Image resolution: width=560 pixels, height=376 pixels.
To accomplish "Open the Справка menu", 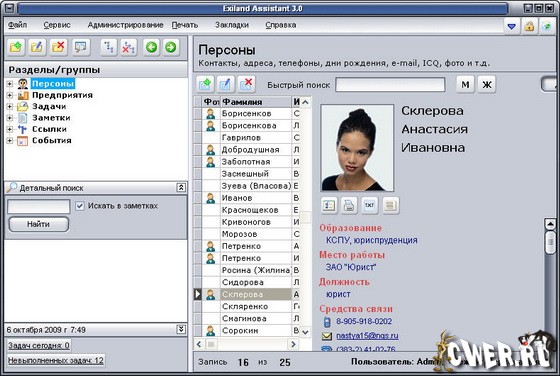I will 281,25.
